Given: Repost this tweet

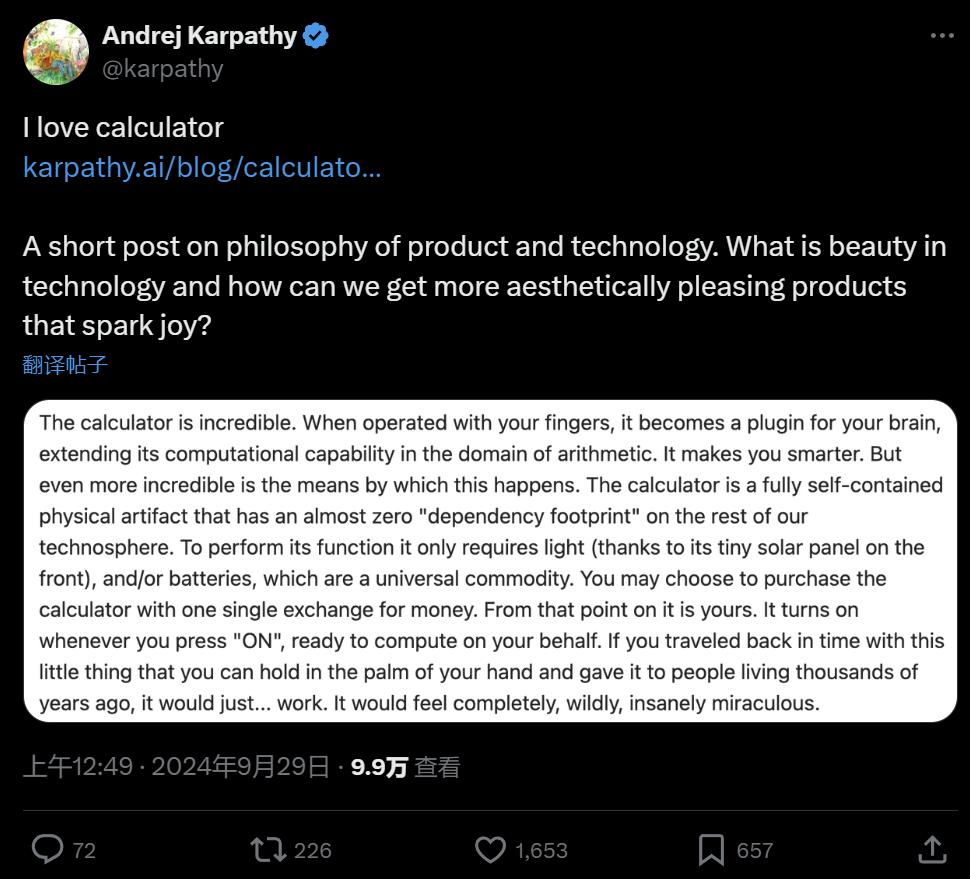Looking at the screenshot, I should pyautogui.click(x=264, y=849).
